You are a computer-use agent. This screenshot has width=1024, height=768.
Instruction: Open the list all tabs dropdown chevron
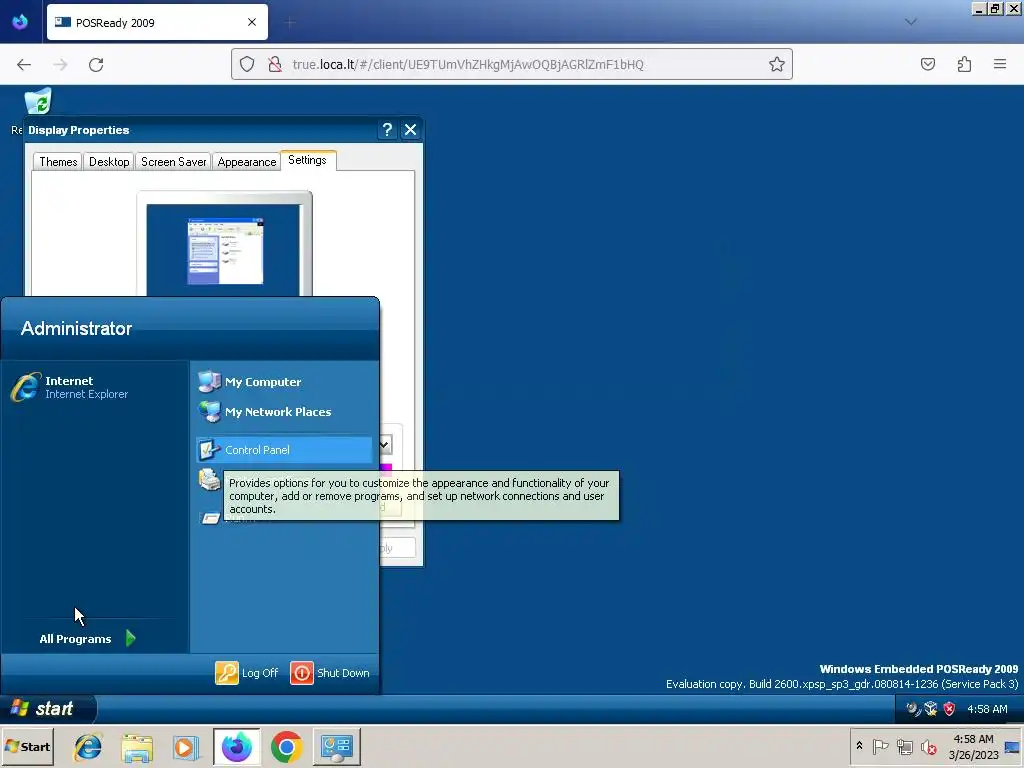click(911, 22)
